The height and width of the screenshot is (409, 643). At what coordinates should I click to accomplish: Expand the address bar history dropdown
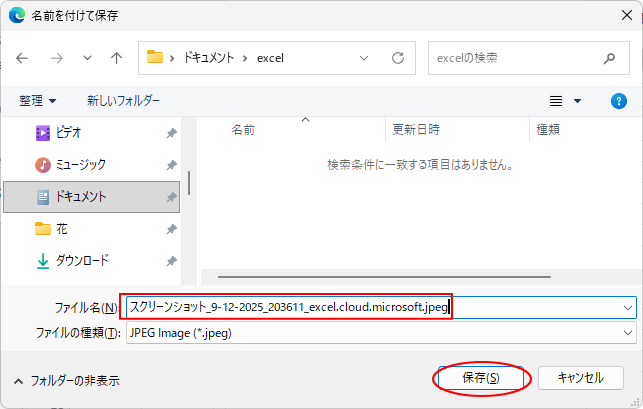[364, 58]
